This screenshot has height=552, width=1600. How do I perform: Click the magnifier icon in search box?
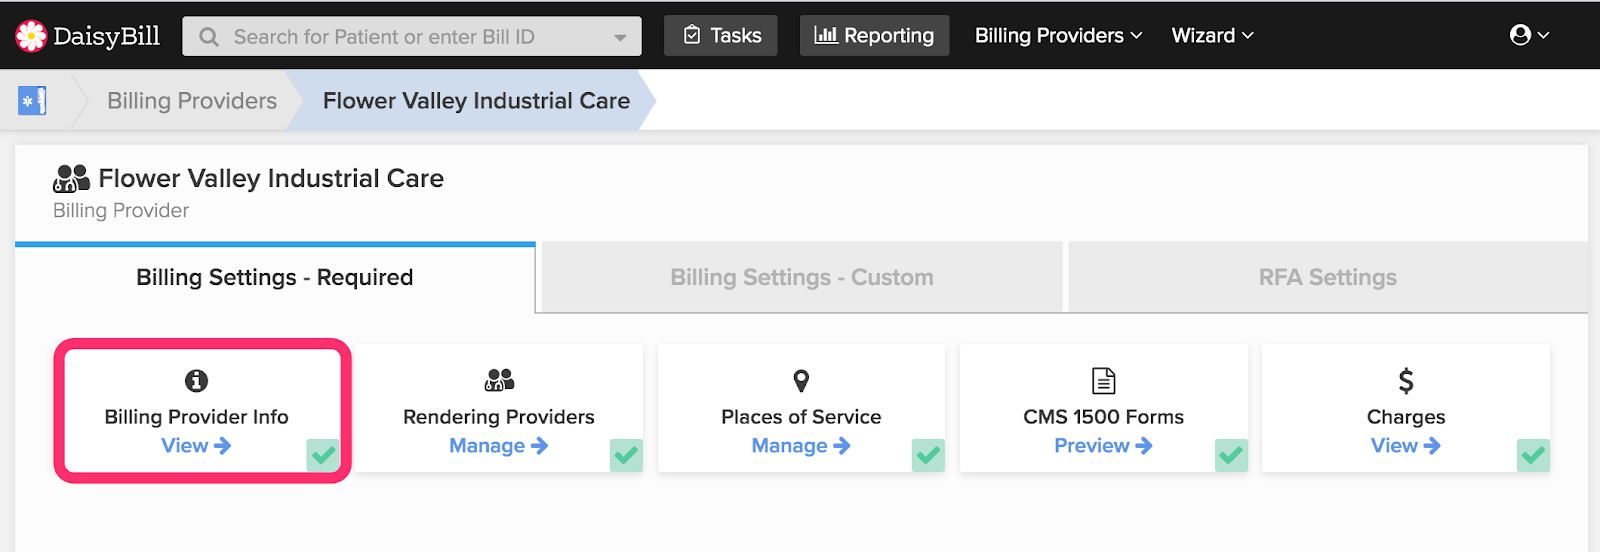[x=209, y=37]
